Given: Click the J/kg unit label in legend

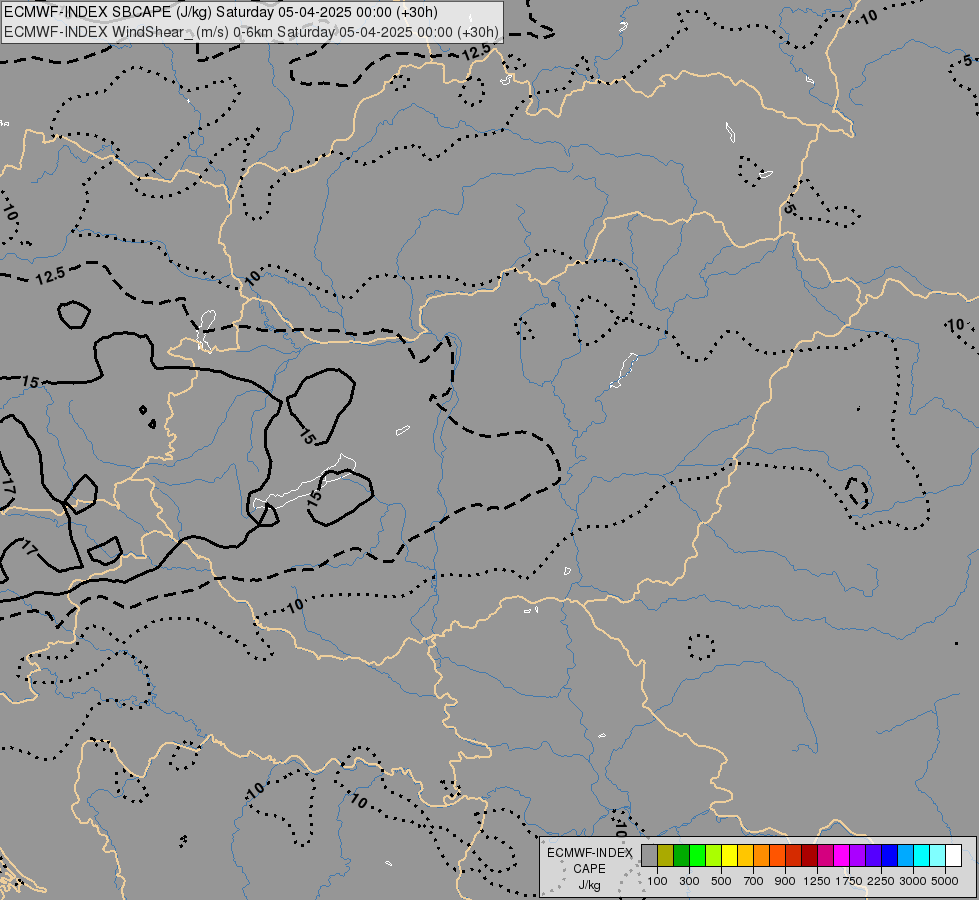Looking at the screenshot, I should tap(589, 885).
